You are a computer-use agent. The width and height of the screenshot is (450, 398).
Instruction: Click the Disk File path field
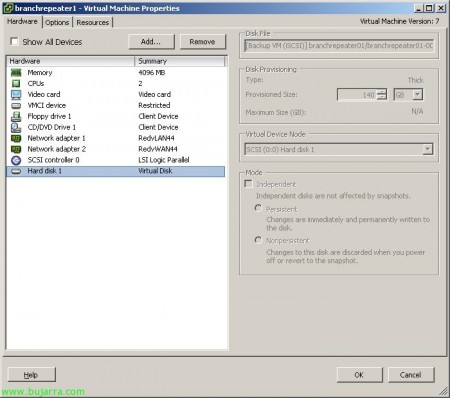click(x=339, y=46)
